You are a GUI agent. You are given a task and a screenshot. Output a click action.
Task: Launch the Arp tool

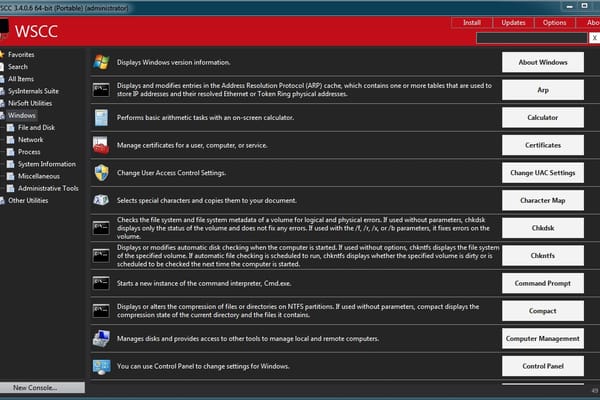[x=543, y=90]
